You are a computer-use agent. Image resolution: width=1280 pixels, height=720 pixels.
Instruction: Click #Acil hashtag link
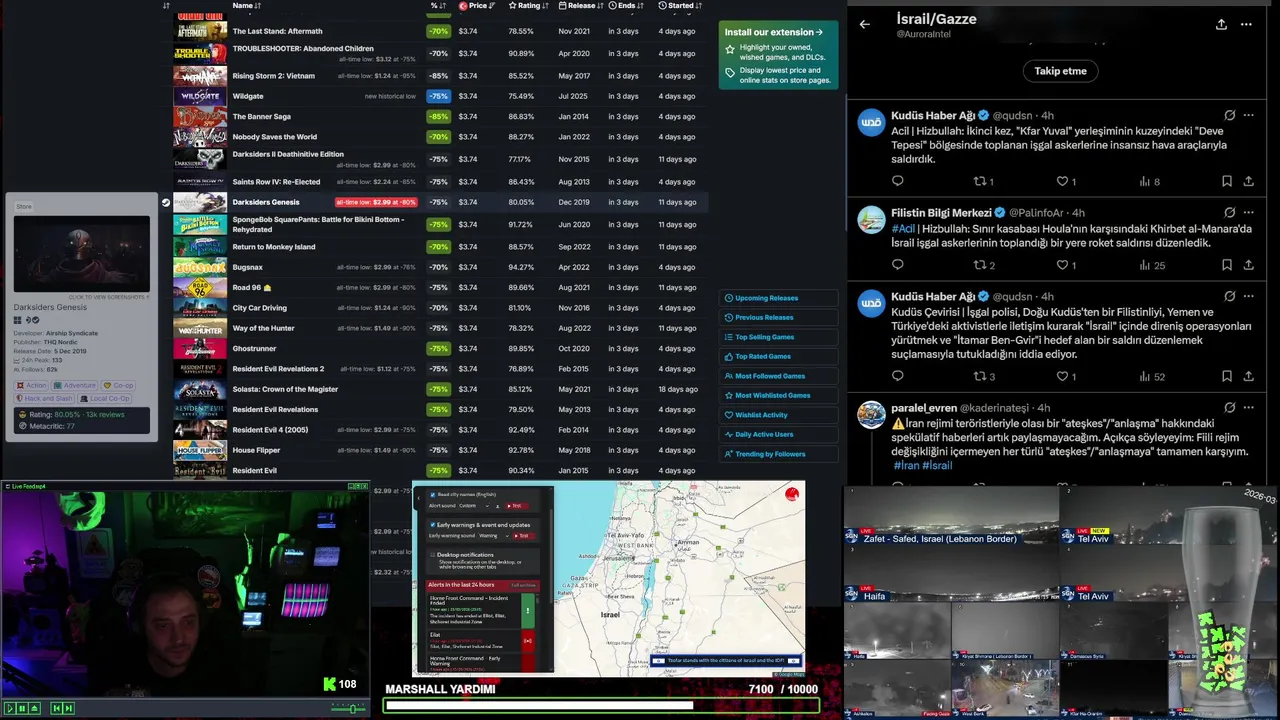click(x=903, y=229)
